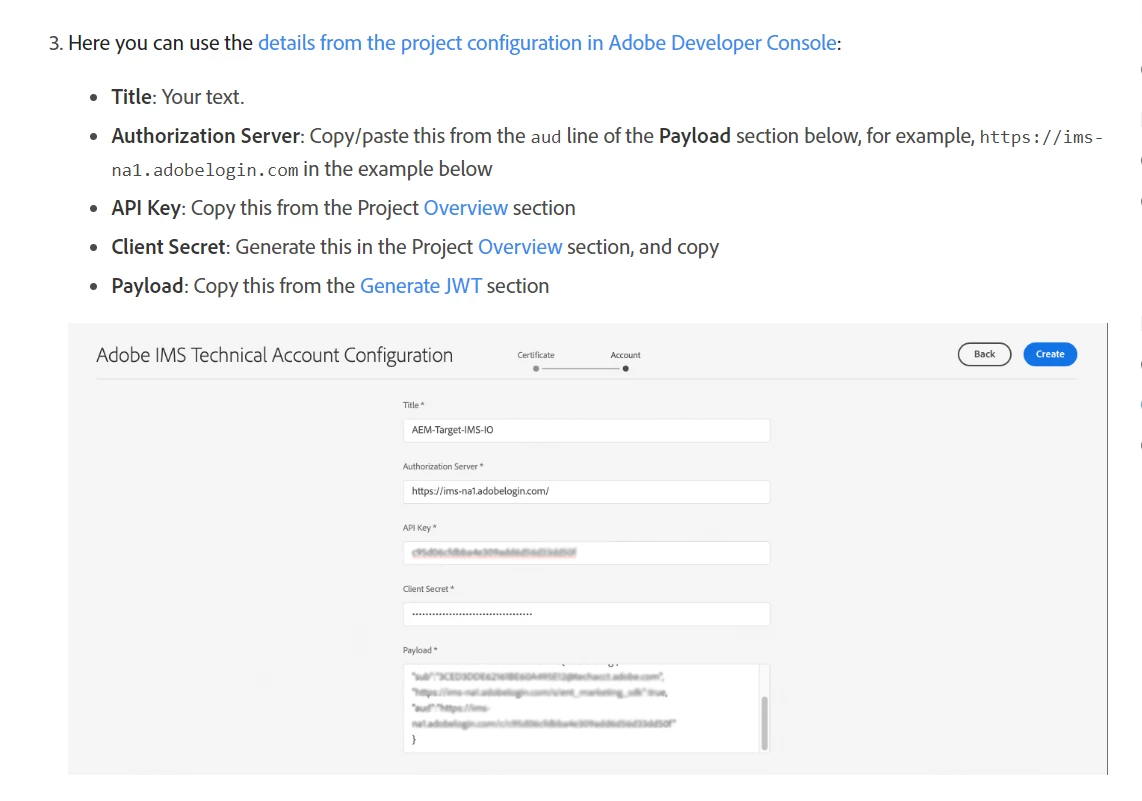Focus the API Key input field
The image size is (1142, 801).
(x=586, y=553)
